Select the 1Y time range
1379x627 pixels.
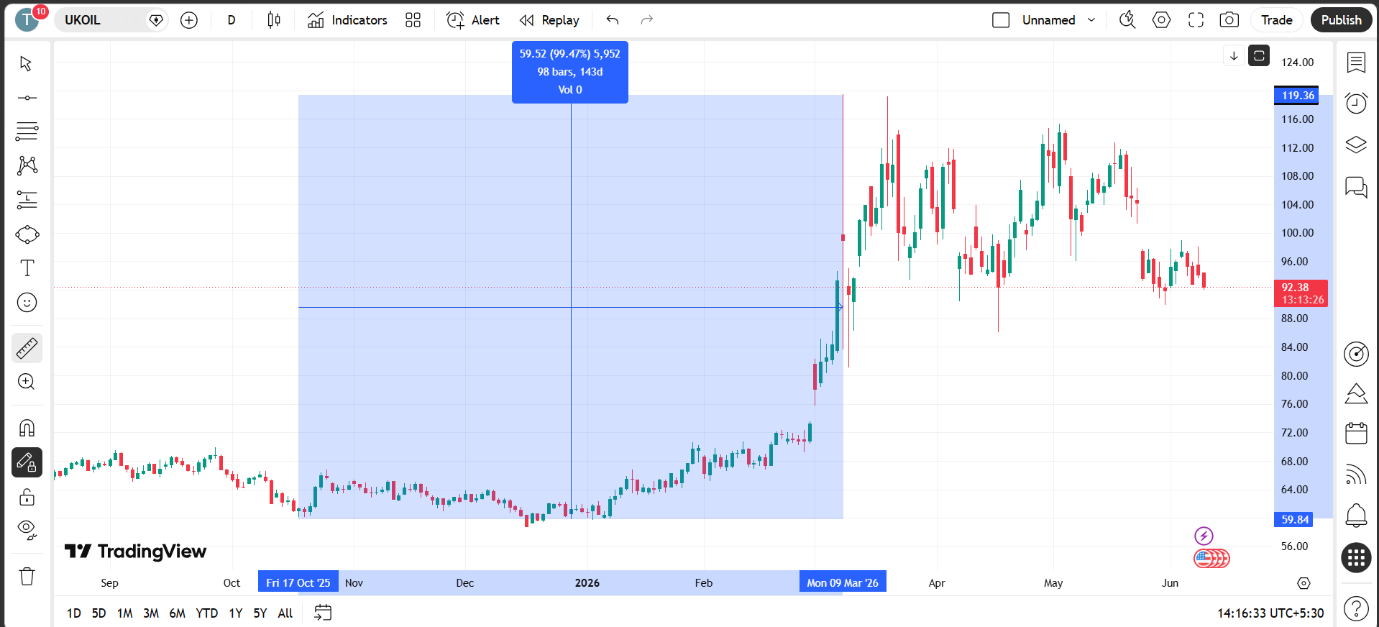coord(235,613)
